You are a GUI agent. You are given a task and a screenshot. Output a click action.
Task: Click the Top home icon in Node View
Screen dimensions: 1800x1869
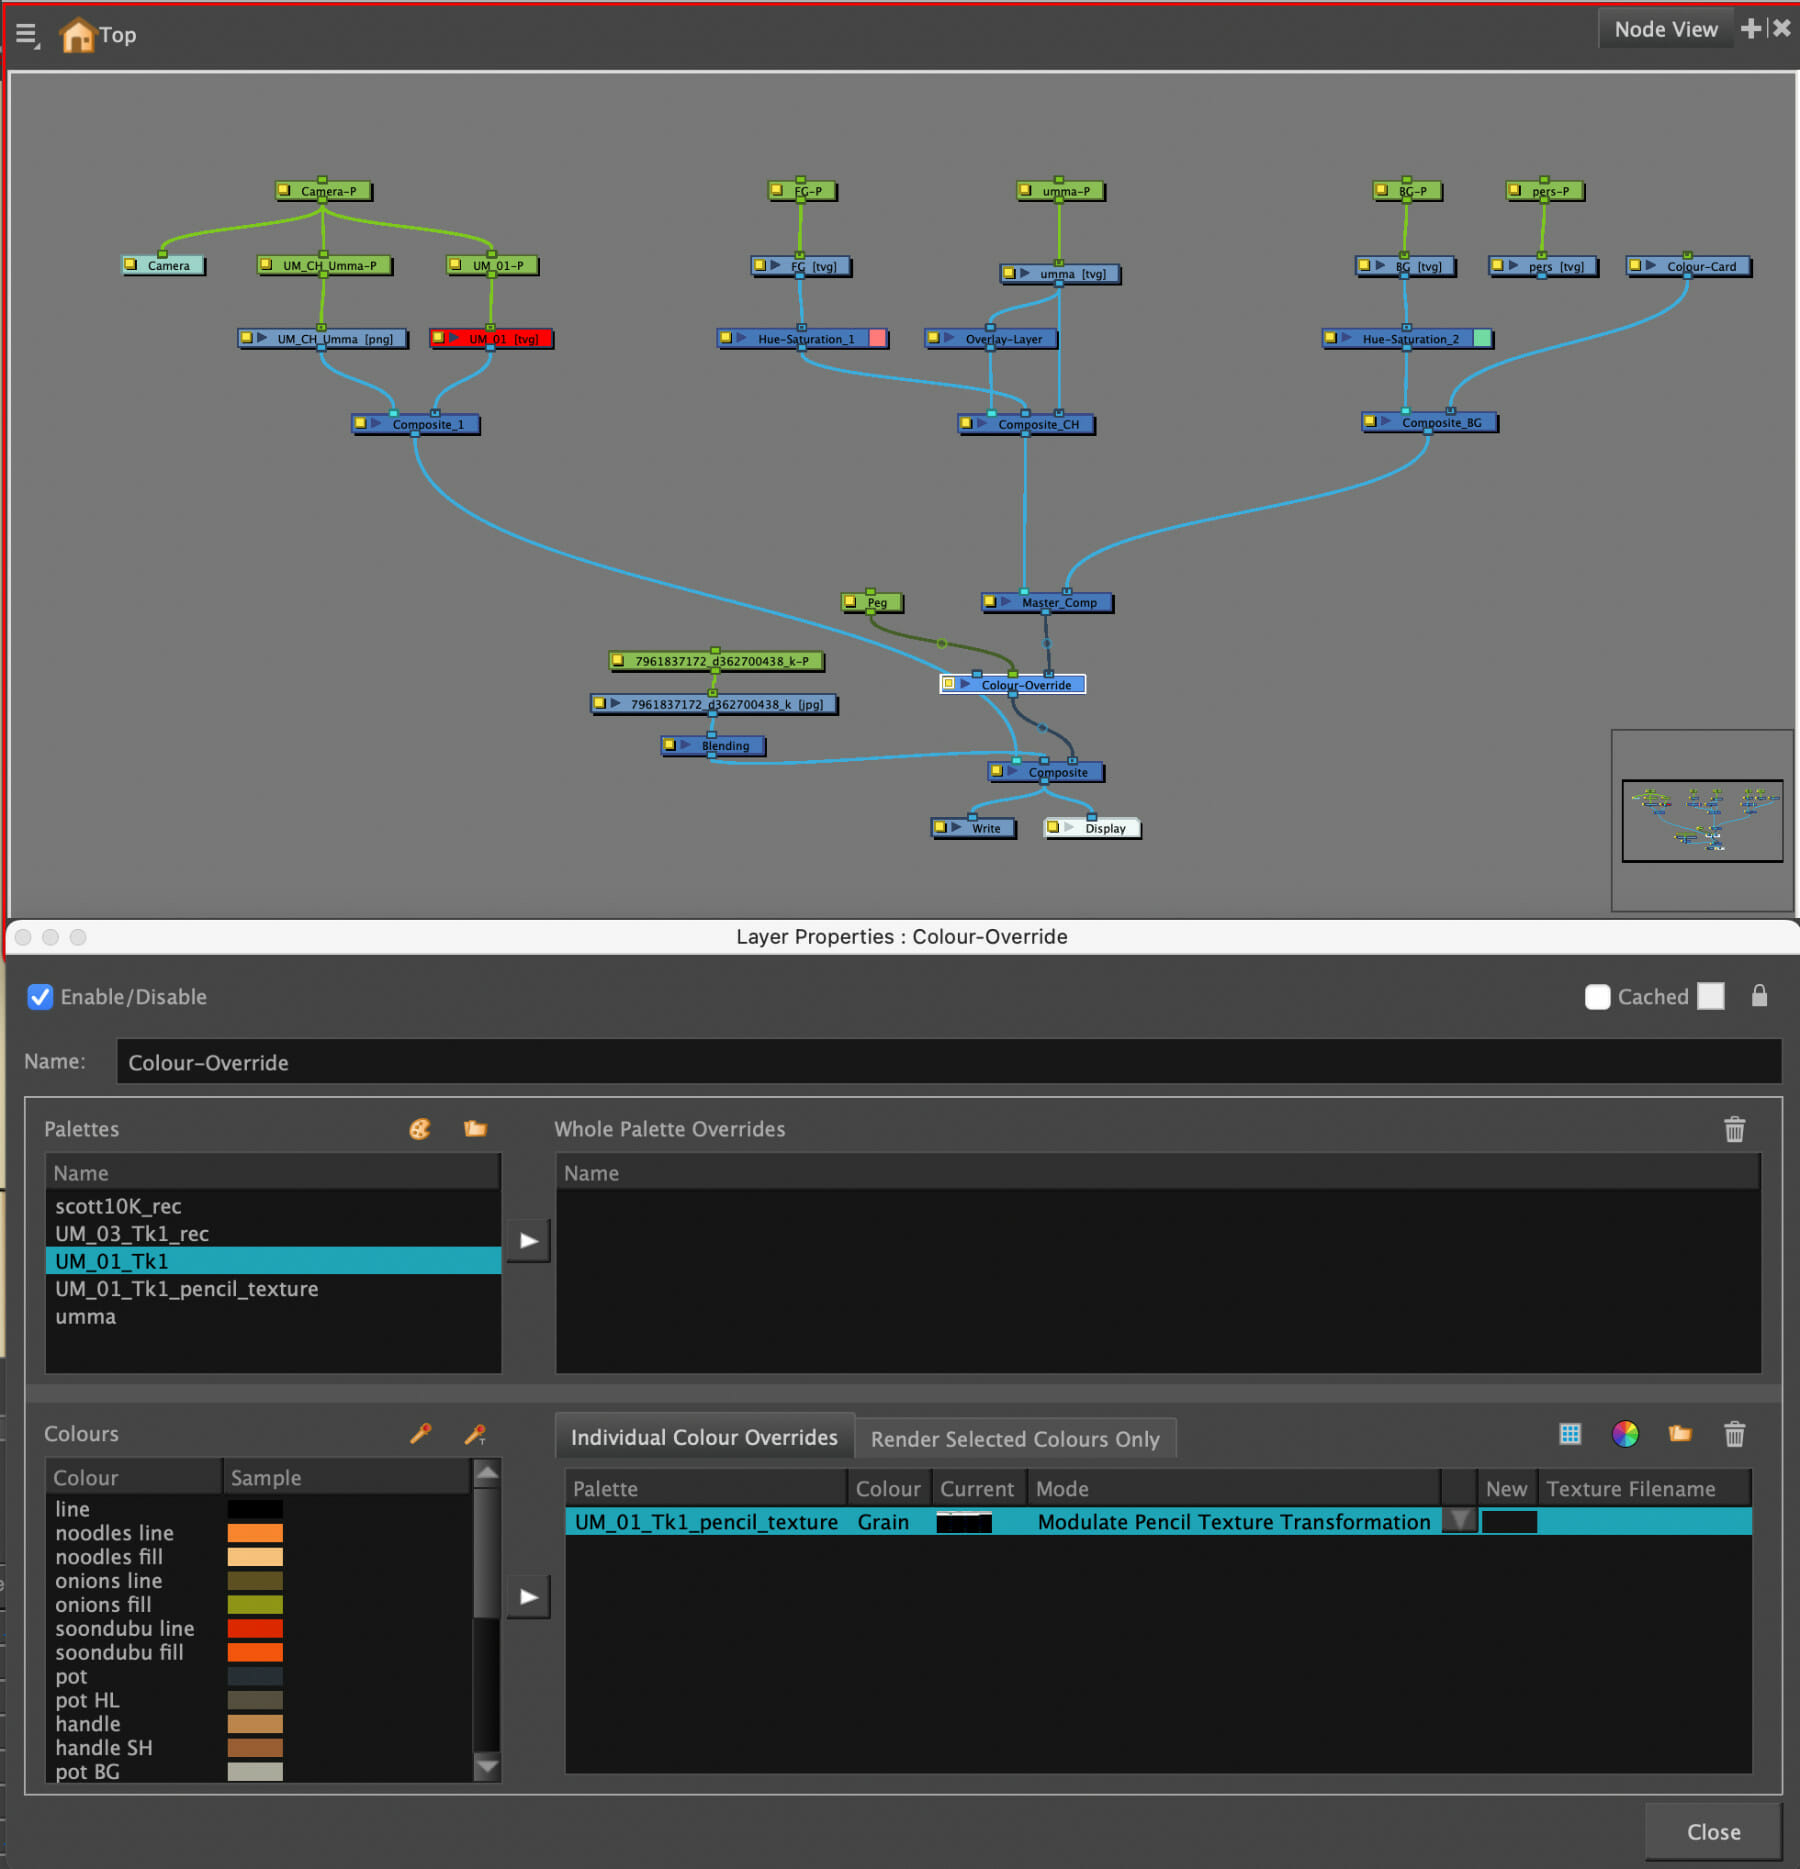coord(78,33)
